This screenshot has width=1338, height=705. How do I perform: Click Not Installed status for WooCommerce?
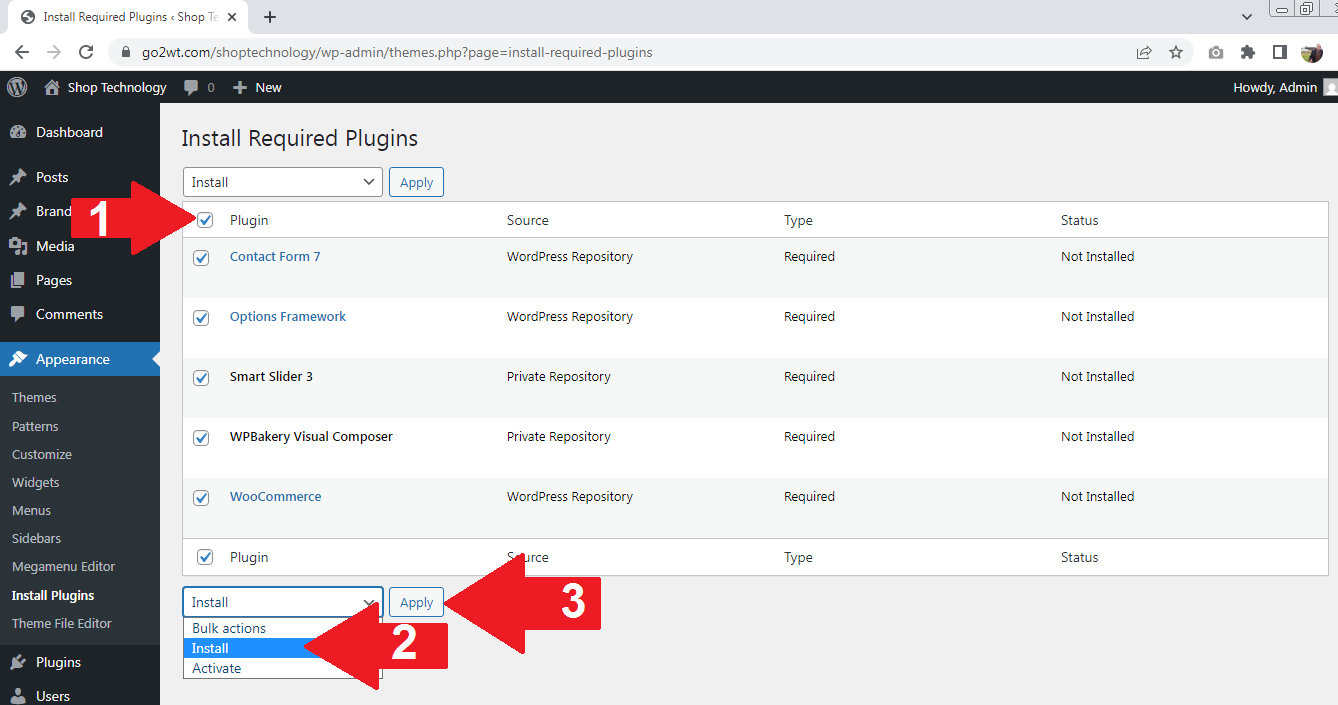1097,496
